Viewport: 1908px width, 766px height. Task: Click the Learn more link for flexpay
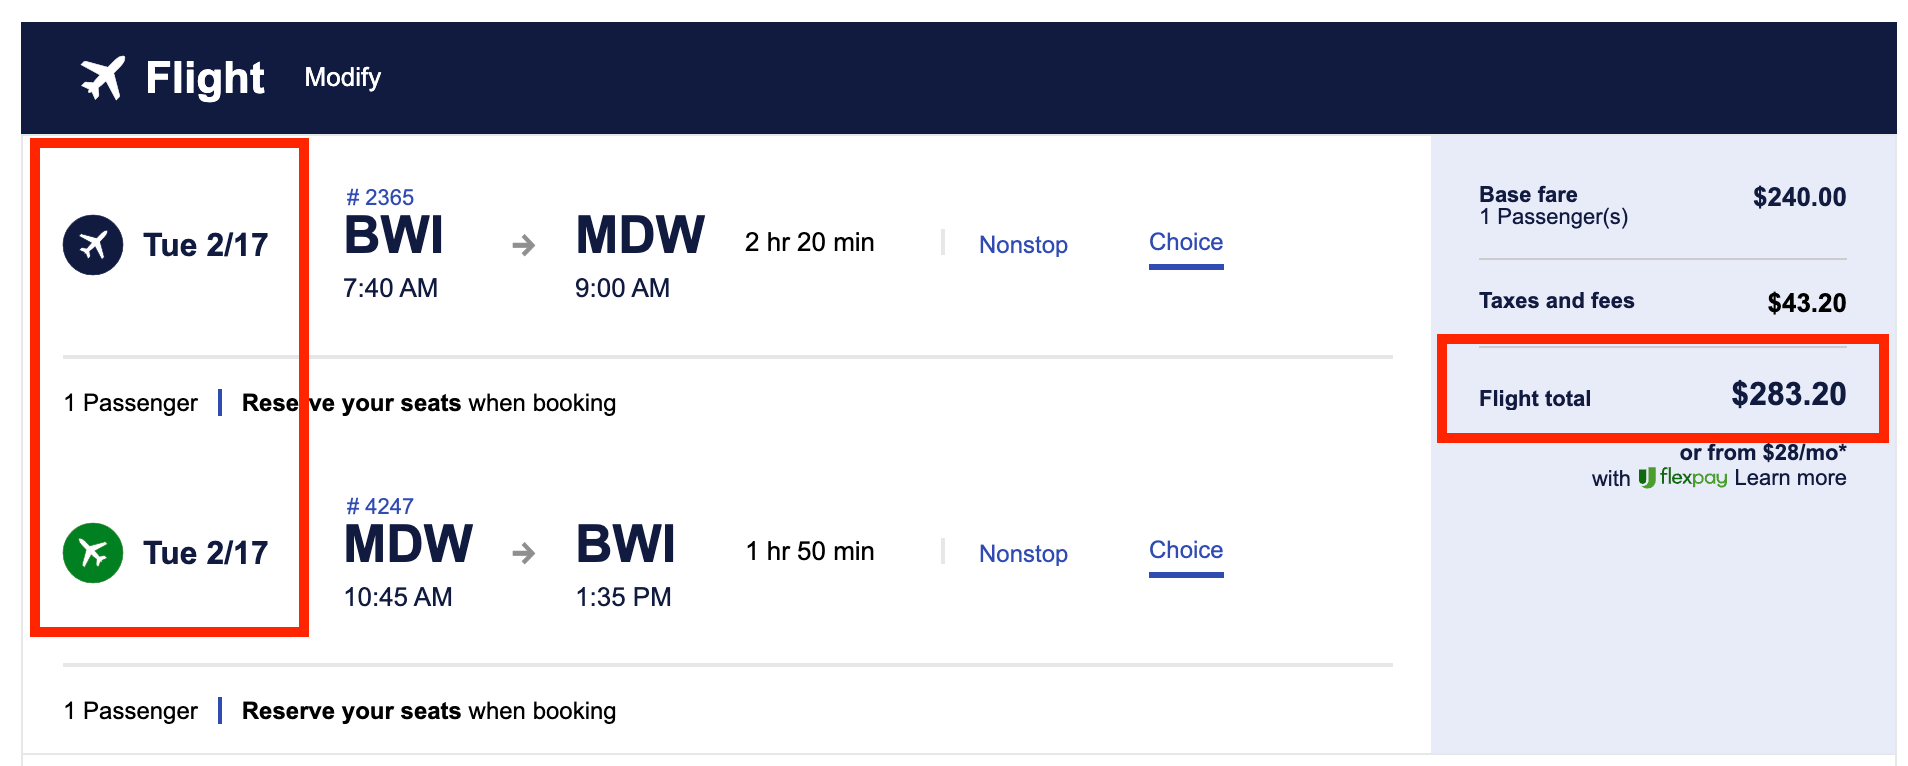click(1789, 477)
